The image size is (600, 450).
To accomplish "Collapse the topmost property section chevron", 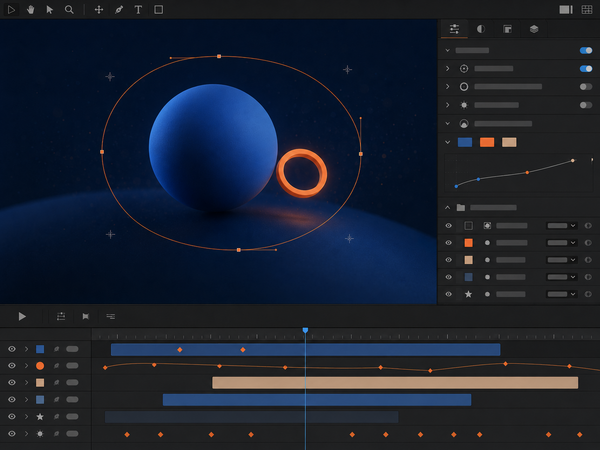I will (x=447, y=51).
